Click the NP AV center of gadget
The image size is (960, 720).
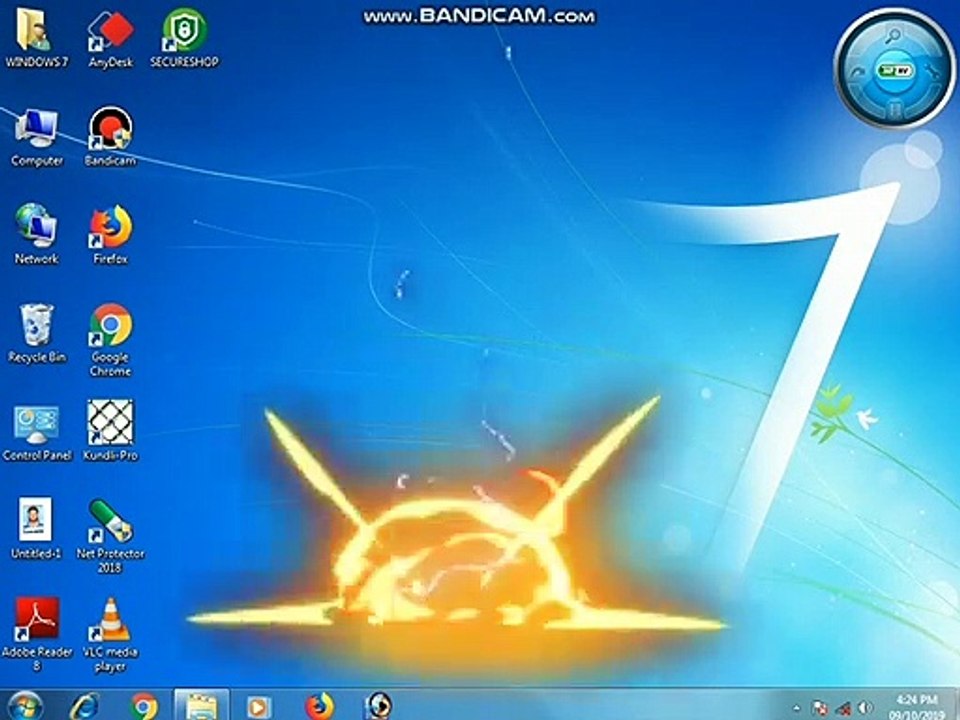coord(894,71)
